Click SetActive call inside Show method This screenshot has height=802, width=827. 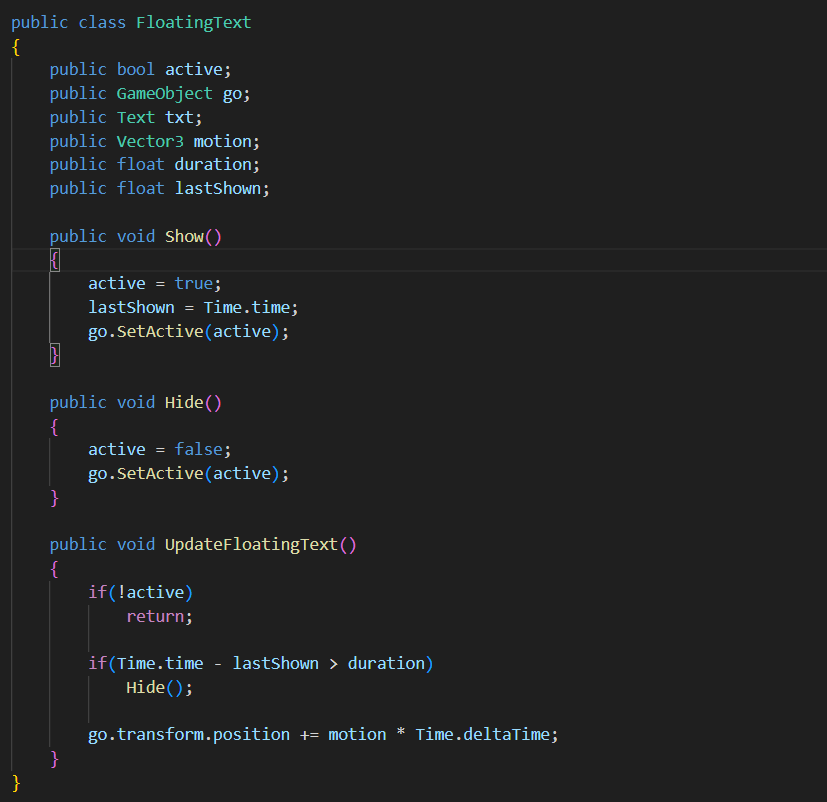[160, 331]
